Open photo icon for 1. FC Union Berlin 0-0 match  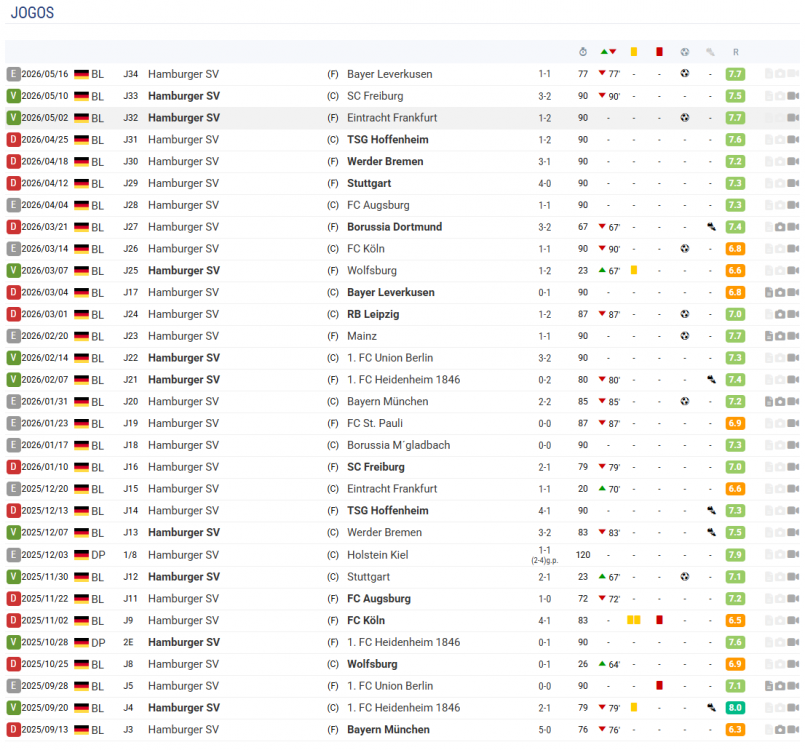[x=780, y=686]
